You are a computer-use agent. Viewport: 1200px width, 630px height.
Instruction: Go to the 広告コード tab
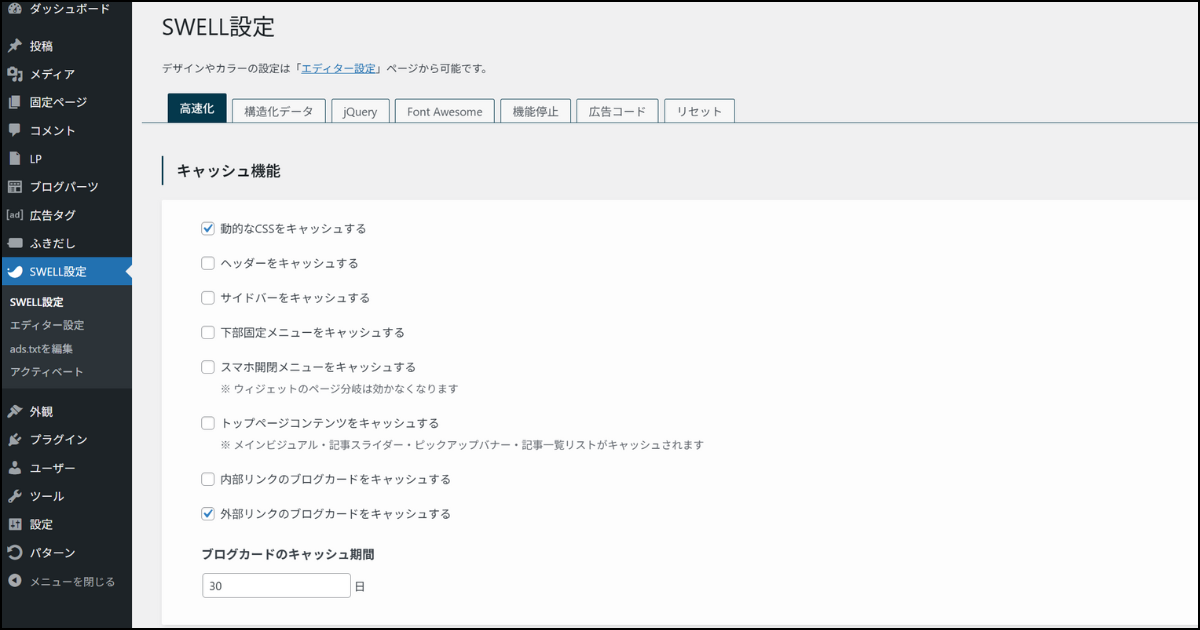coord(618,111)
